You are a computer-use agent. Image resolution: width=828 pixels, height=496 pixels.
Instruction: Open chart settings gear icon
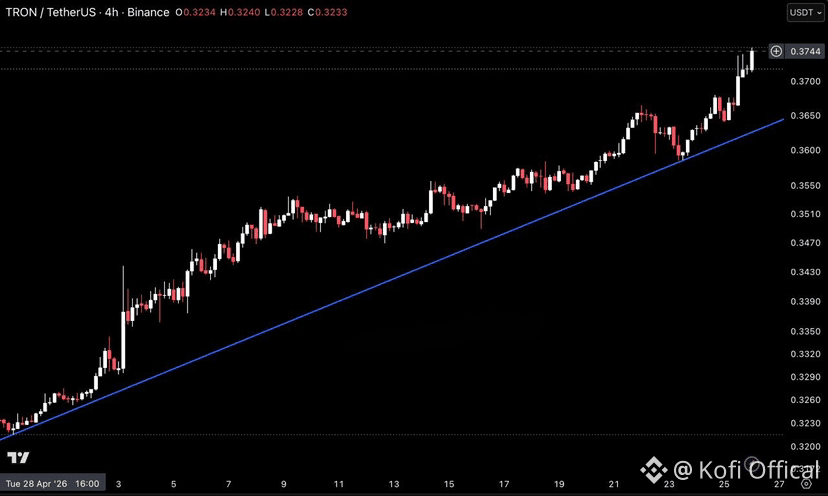pos(806,484)
